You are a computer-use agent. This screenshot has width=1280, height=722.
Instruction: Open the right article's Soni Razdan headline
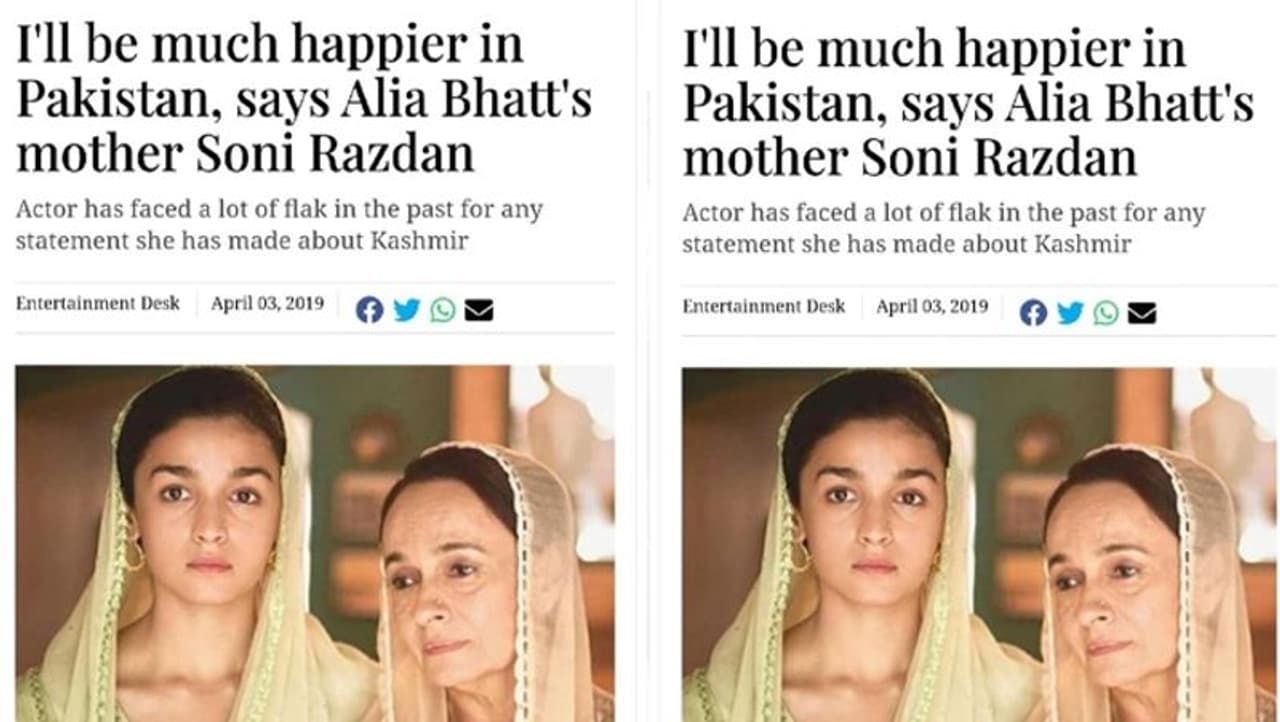[968, 103]
